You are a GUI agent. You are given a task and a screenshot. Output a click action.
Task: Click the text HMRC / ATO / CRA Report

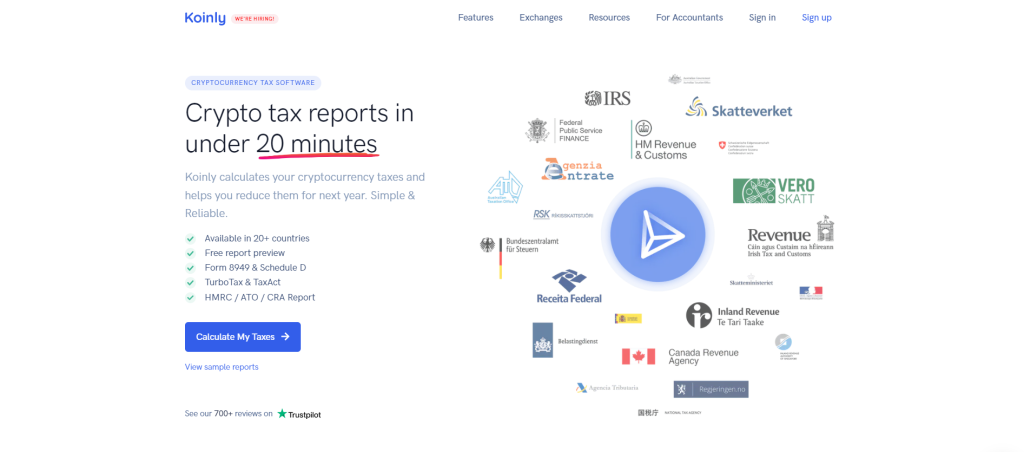click(260, 297)
